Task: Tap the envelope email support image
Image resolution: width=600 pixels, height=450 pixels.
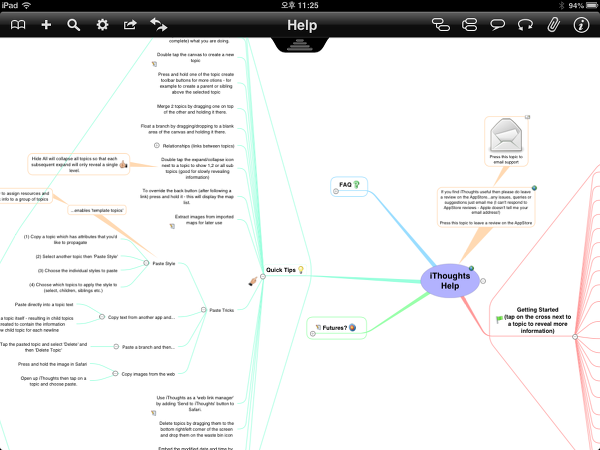Action: [x=506, y=135]
